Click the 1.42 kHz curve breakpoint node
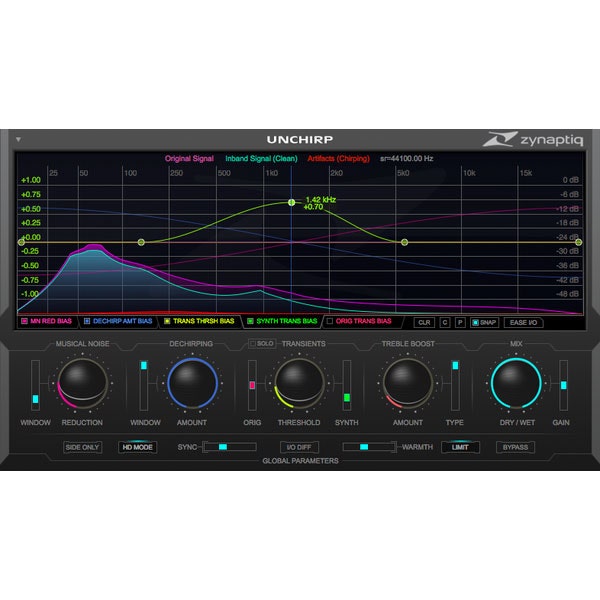Viewport: 600px width, 600px height. (x=291, y=203)
